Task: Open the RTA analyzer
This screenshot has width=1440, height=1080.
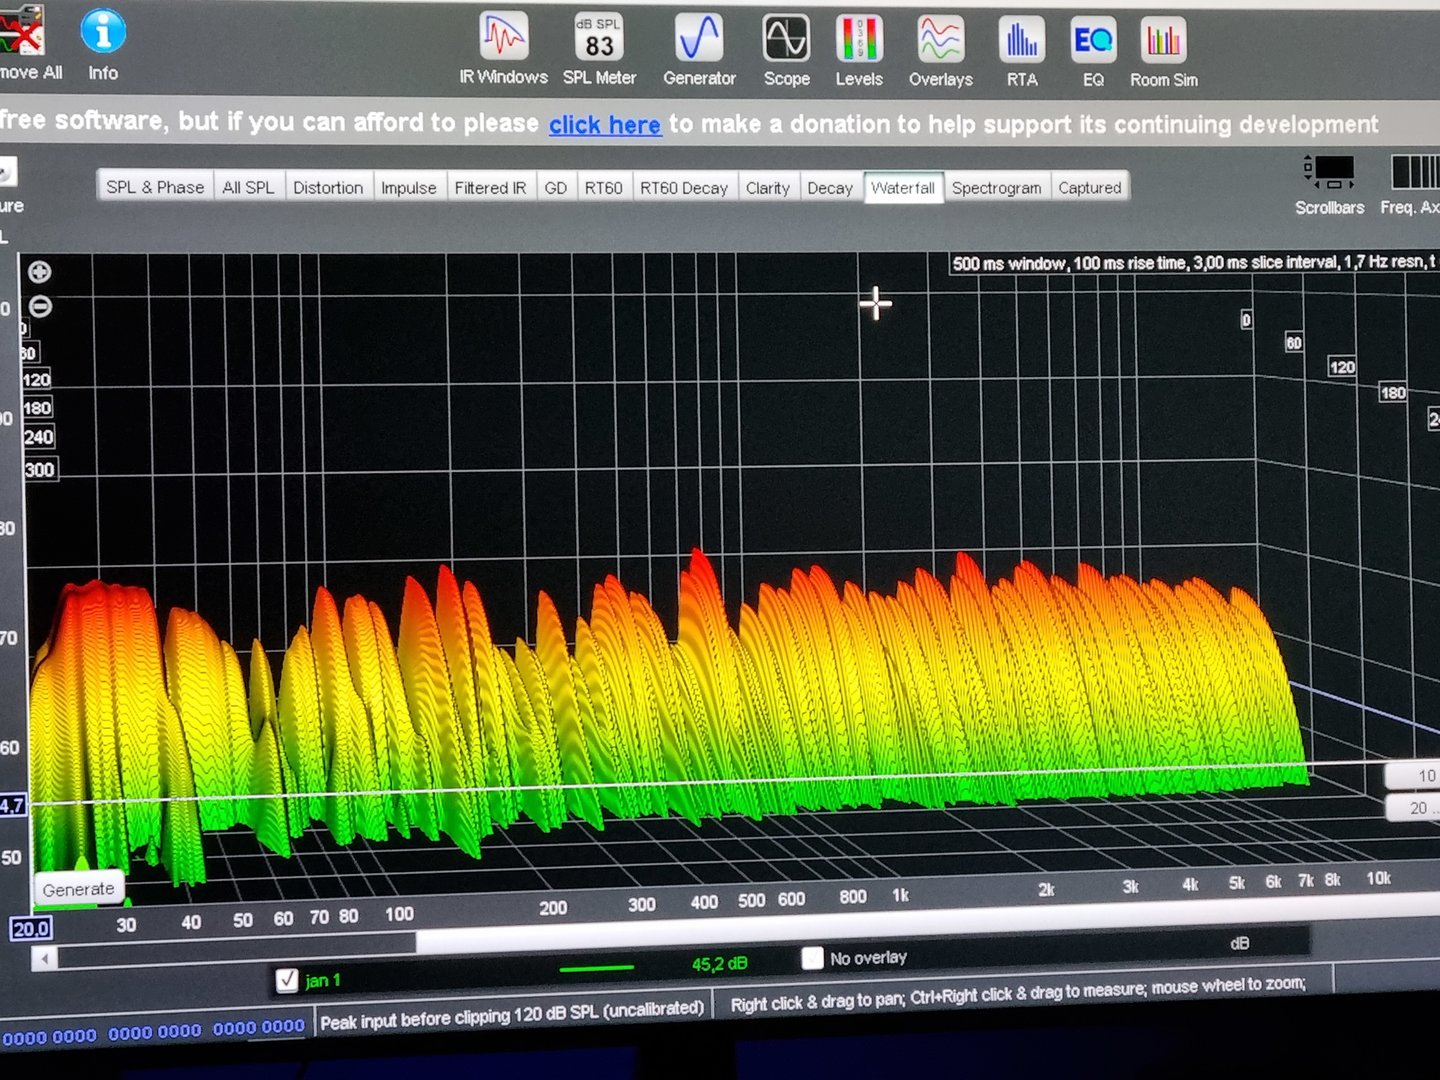Action: pos(1021,40)
